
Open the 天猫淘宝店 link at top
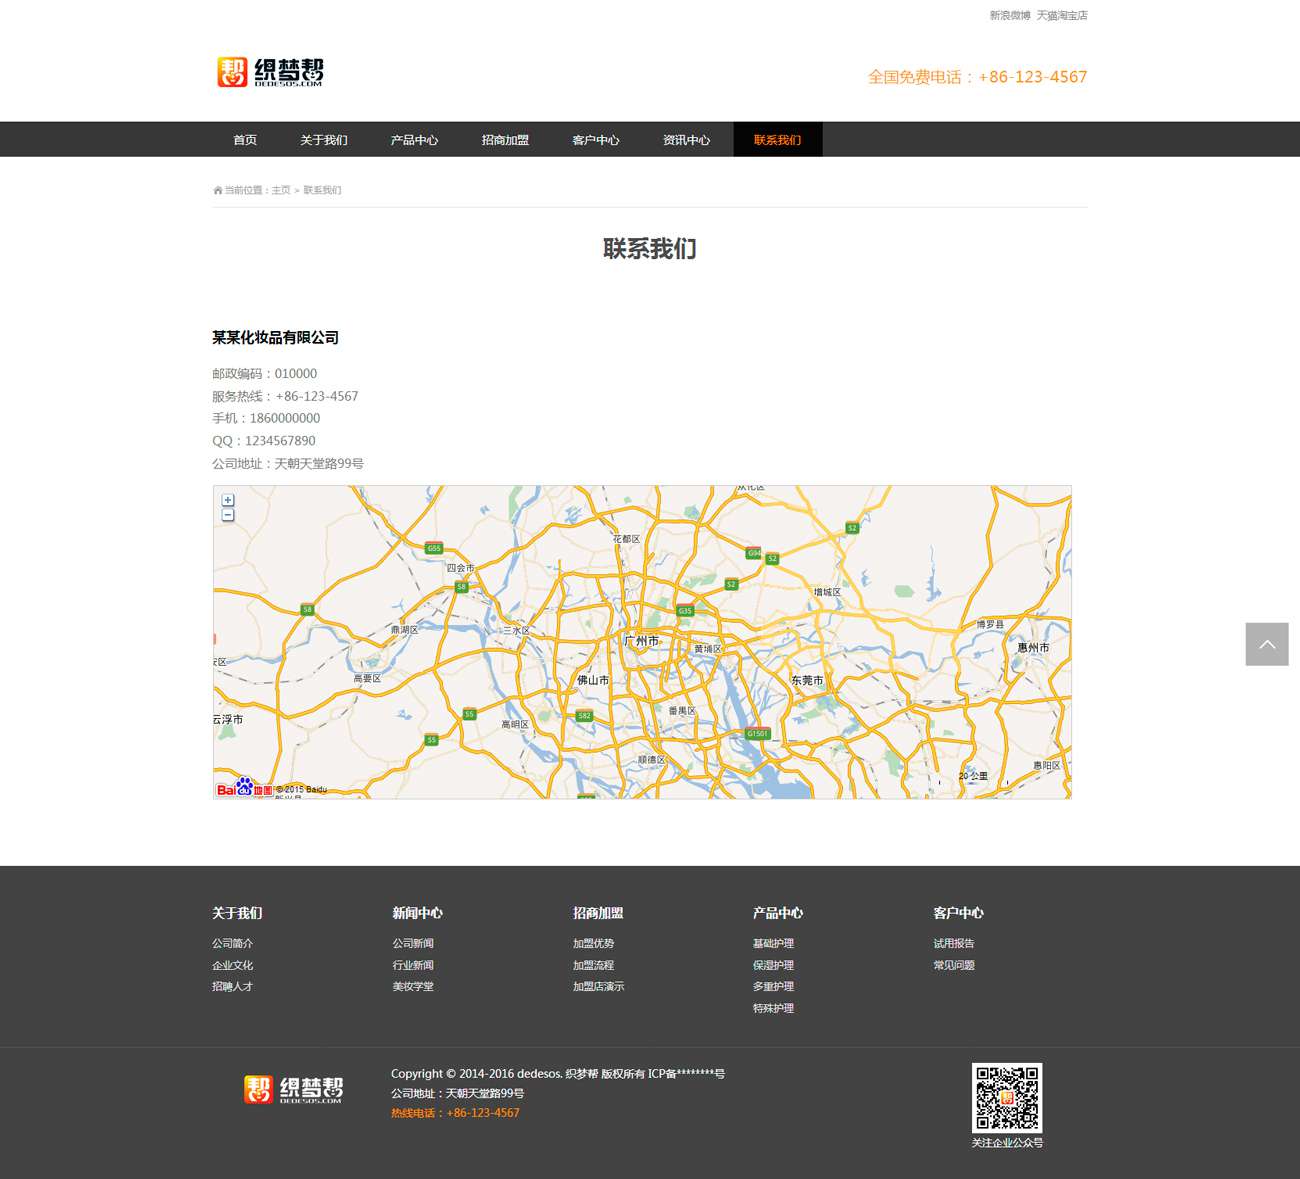1061,16
